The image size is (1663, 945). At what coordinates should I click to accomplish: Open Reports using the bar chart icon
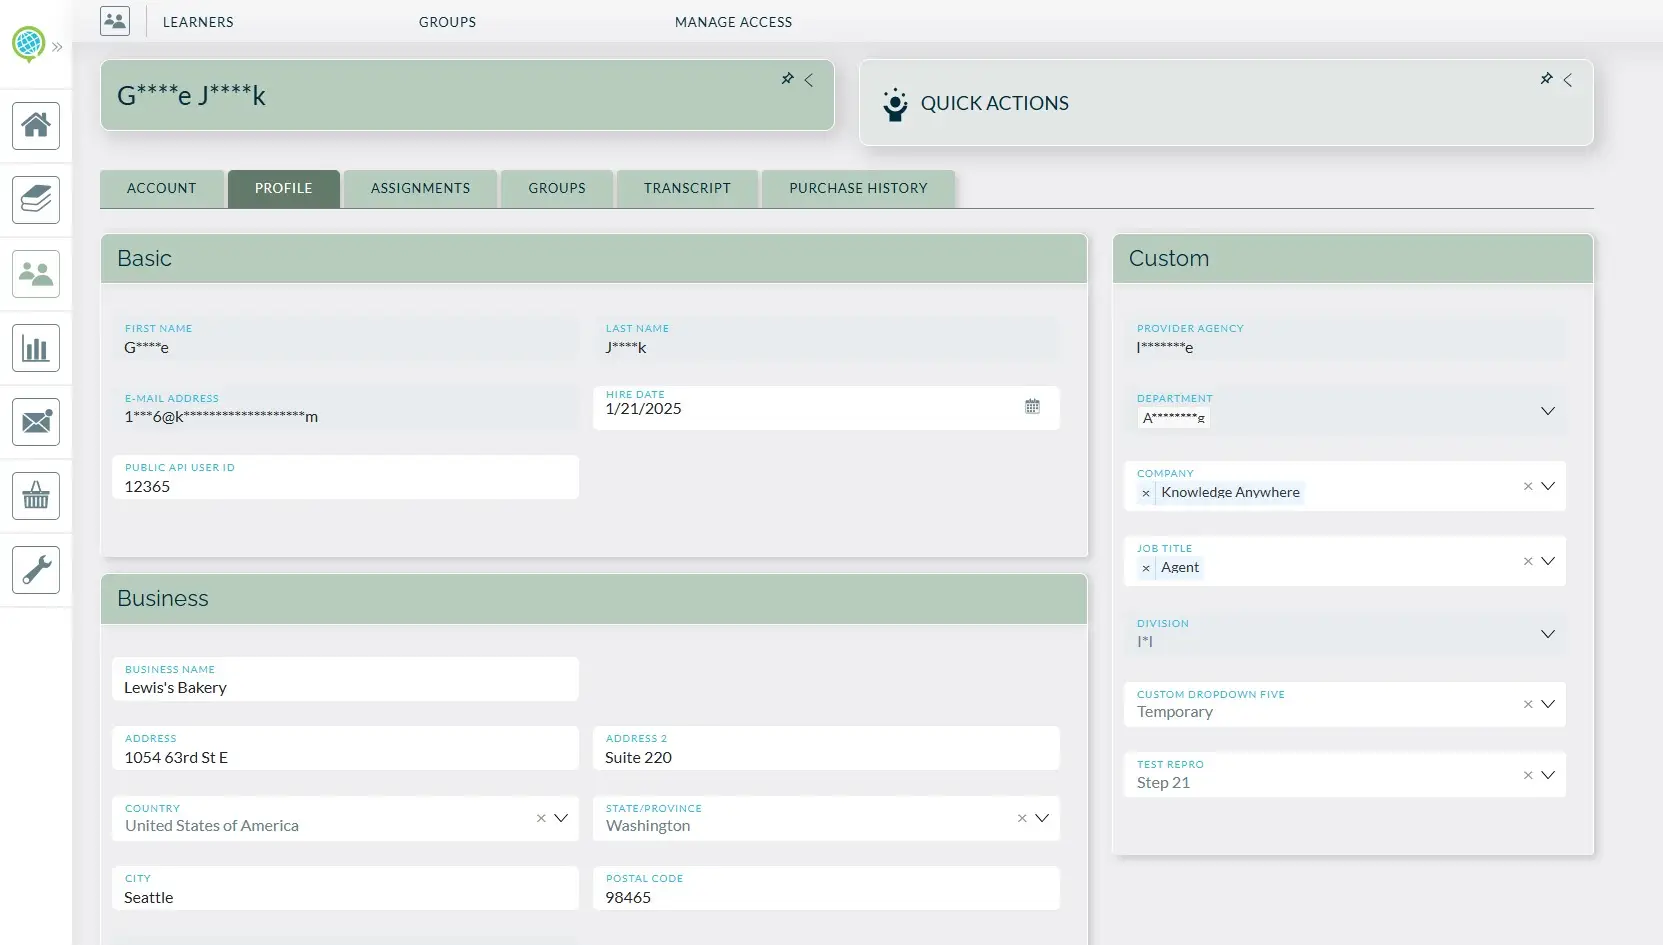point(36,347)
